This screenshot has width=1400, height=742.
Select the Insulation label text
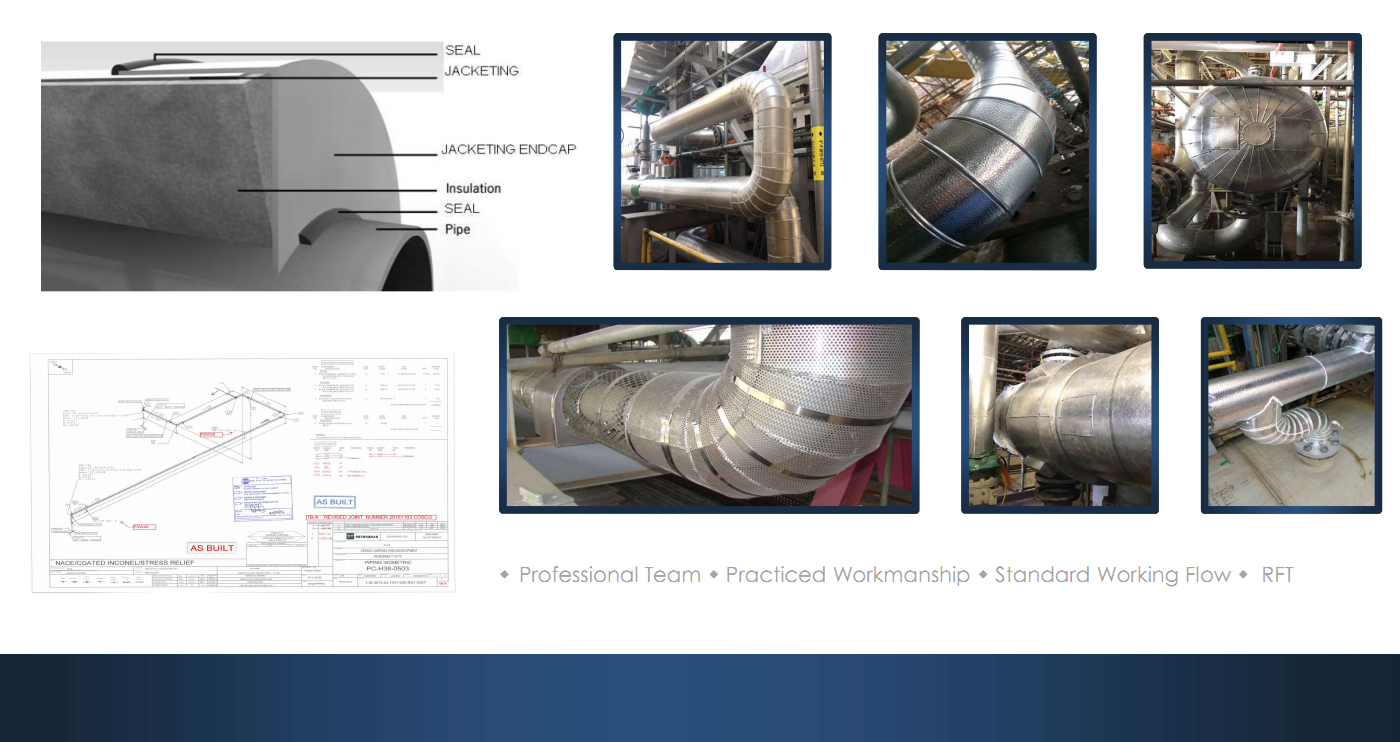pos(473,188)
